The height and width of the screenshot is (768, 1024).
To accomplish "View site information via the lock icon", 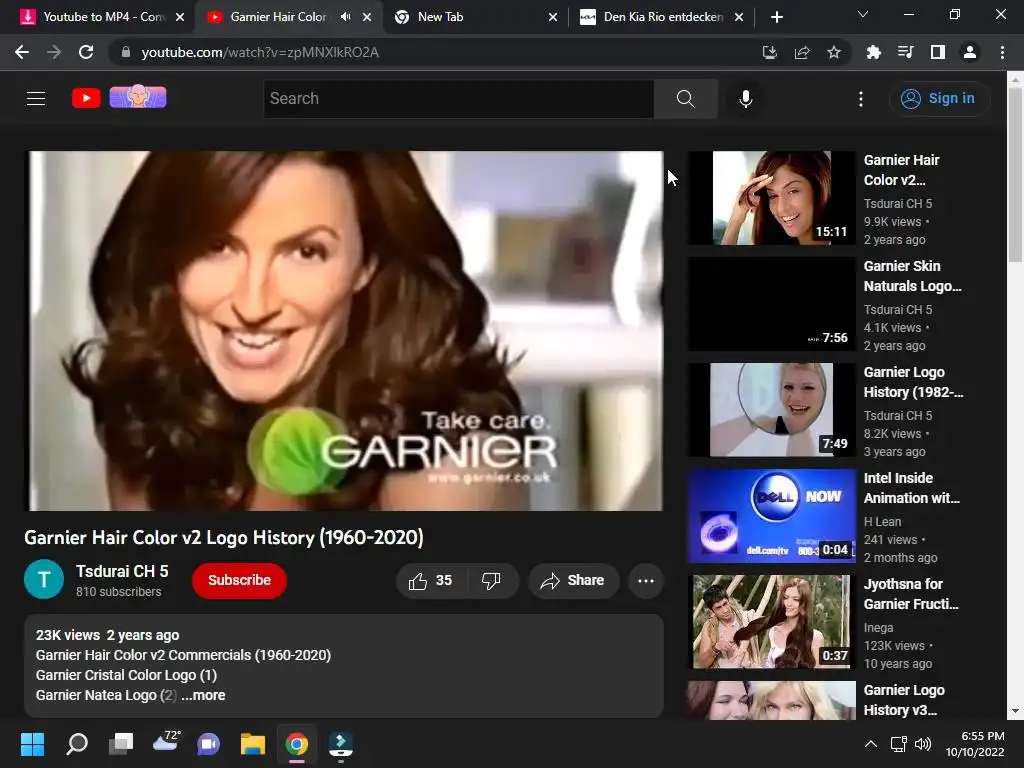I will coord(126,52).
